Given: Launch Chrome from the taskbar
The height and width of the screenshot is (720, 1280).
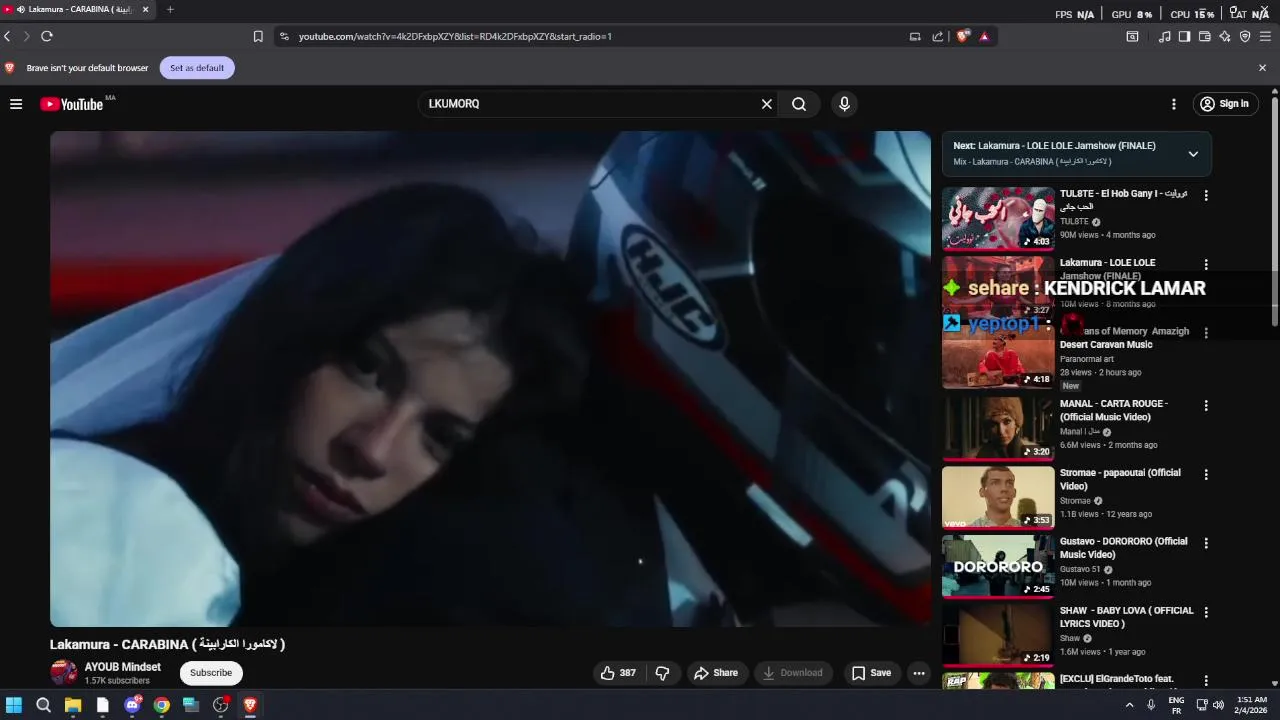Looking at the screenshot, I should 161,705.
